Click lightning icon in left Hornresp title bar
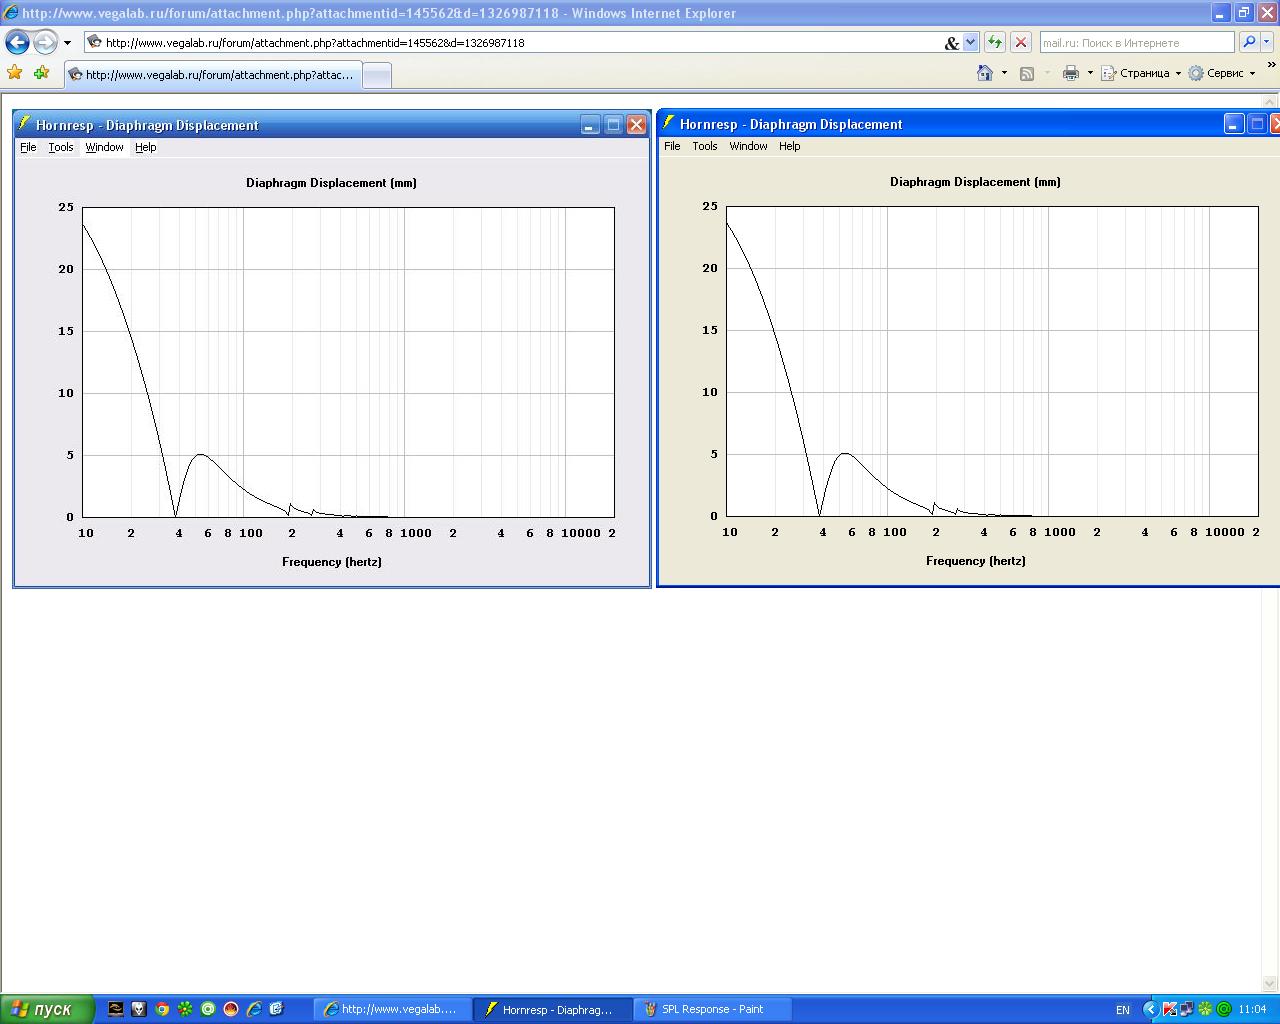Screen dimensions: 1280x1024 point(25,124)
